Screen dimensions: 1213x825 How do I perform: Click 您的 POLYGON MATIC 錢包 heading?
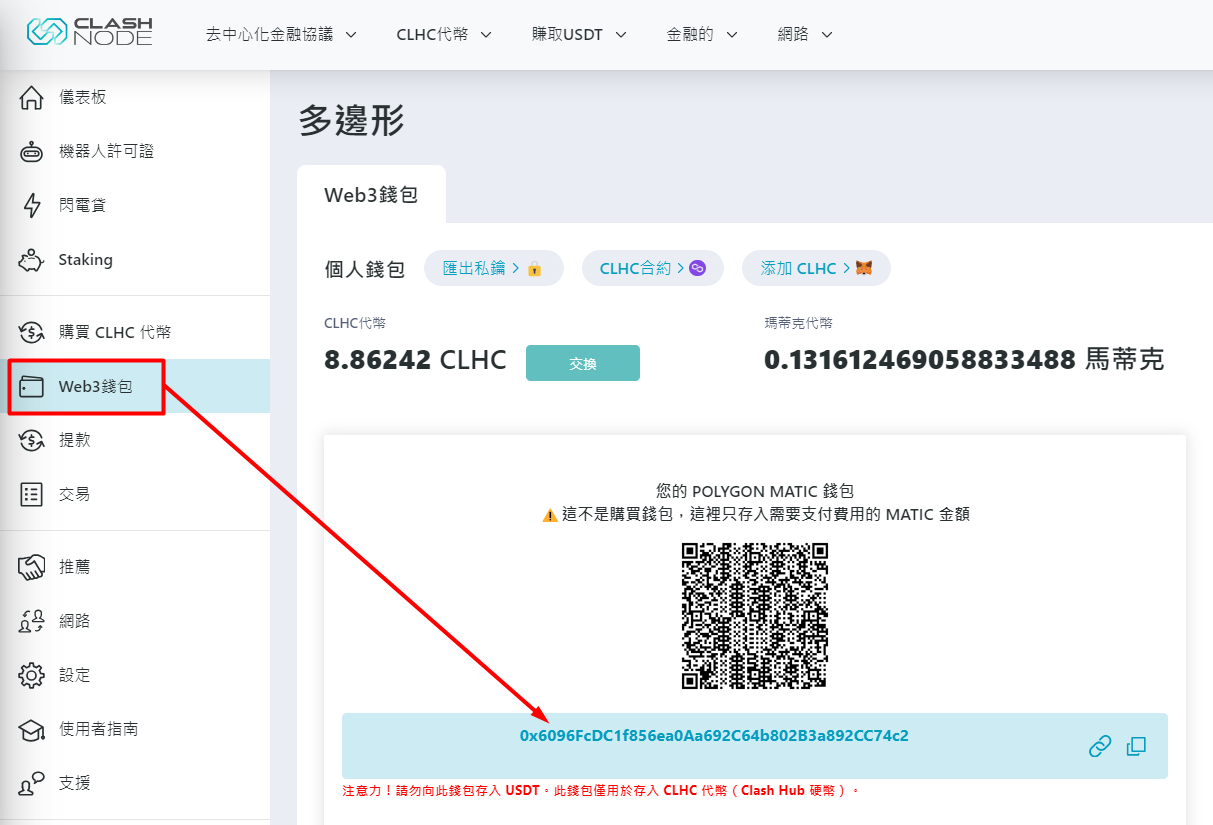point(755,491)
